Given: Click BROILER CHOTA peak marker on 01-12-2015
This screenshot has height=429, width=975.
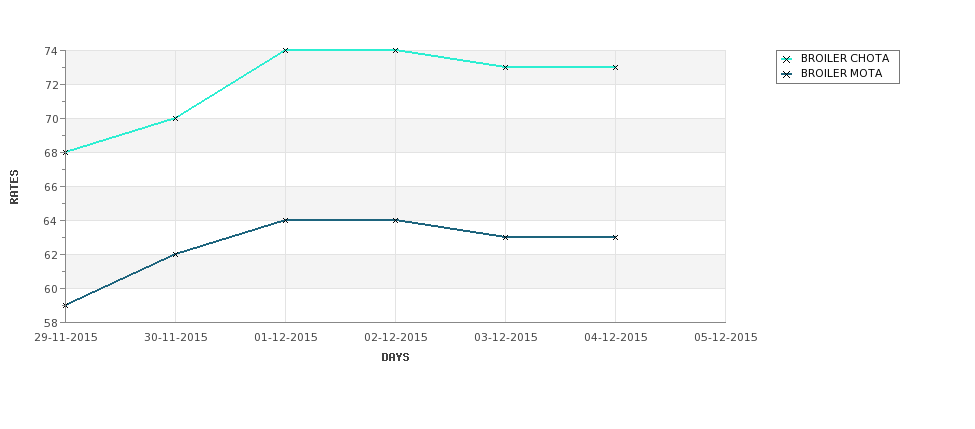Looking at the screenshot, I should [285, 50].
